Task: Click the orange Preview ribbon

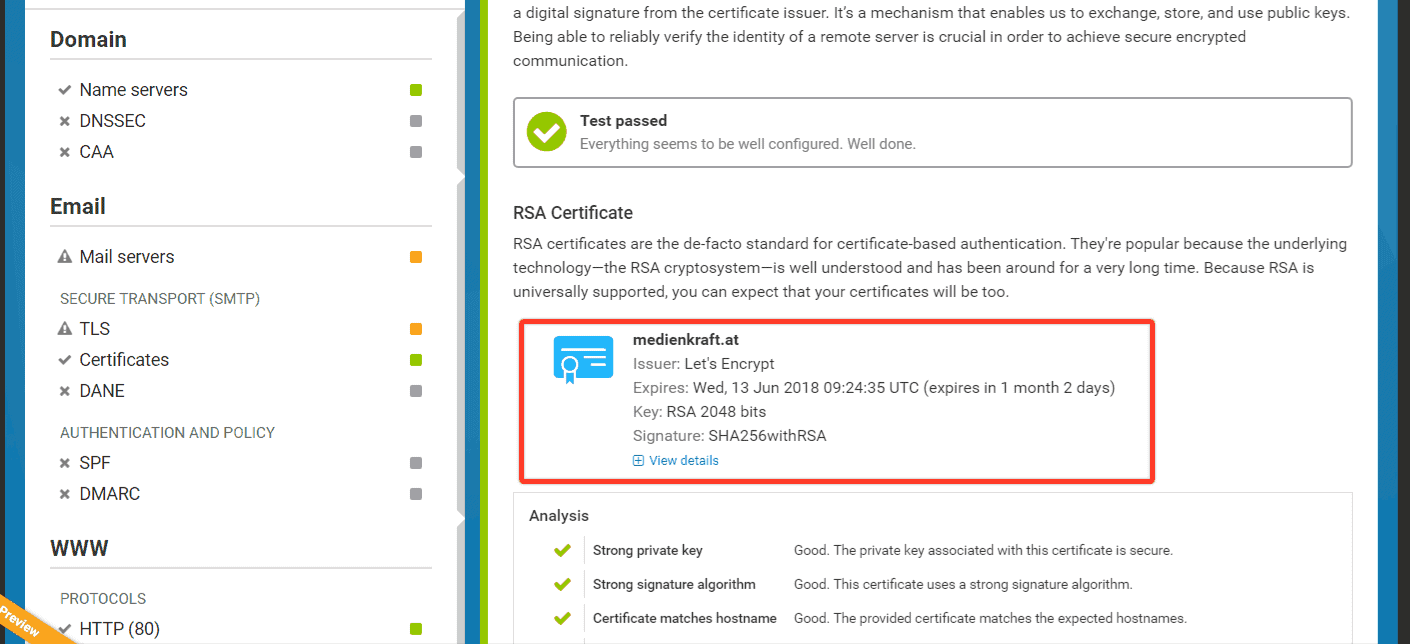Action: (x=22, y=622)
